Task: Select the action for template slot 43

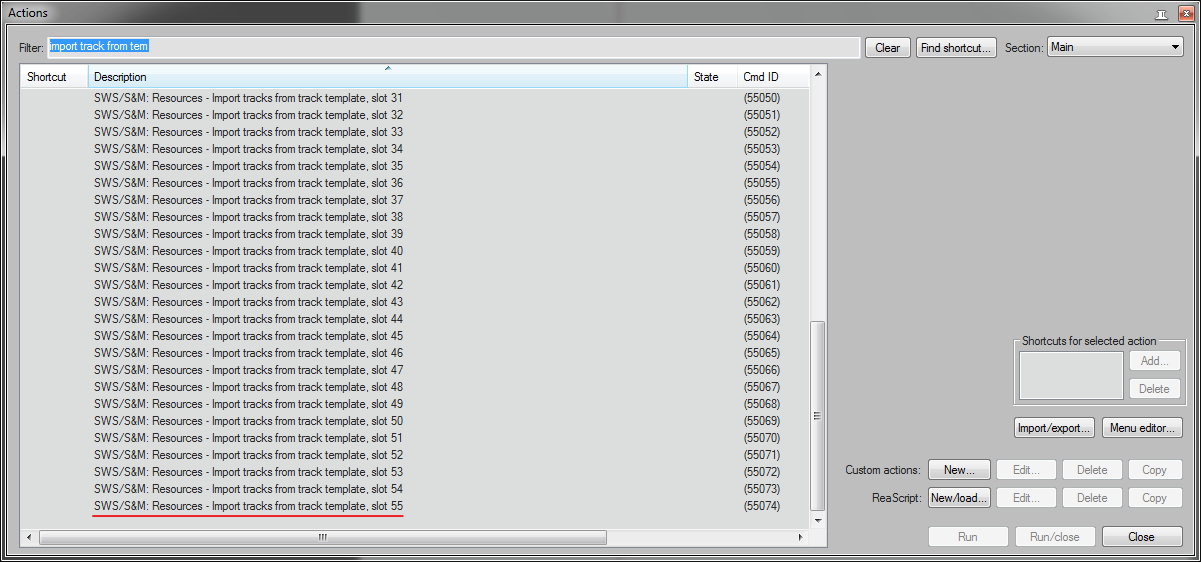Action: (x=248, y=302)
